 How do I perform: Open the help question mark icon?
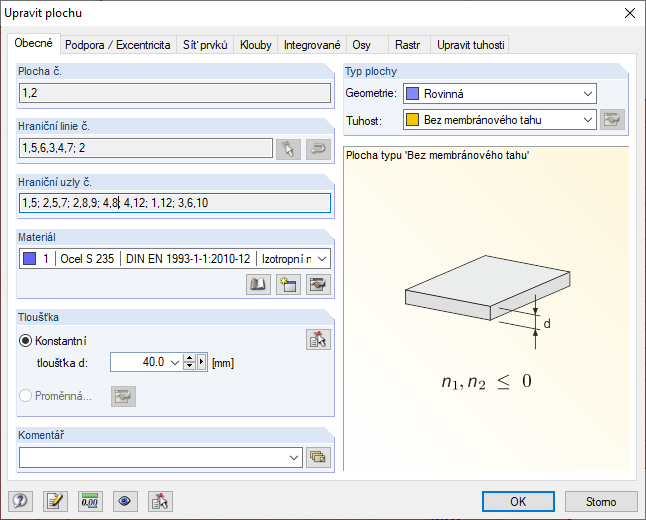pyautogui.click(x=20, y=501)
